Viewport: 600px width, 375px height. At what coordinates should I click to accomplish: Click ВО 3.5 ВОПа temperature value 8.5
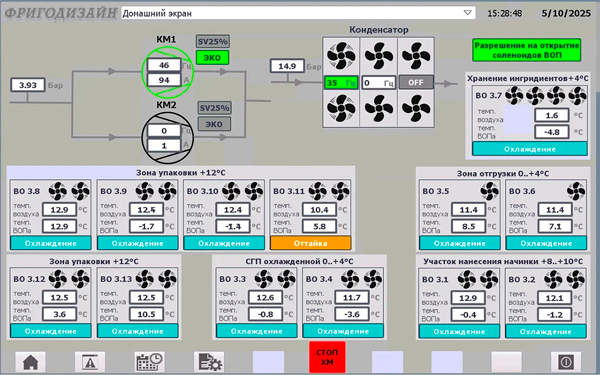pos(468,226)
